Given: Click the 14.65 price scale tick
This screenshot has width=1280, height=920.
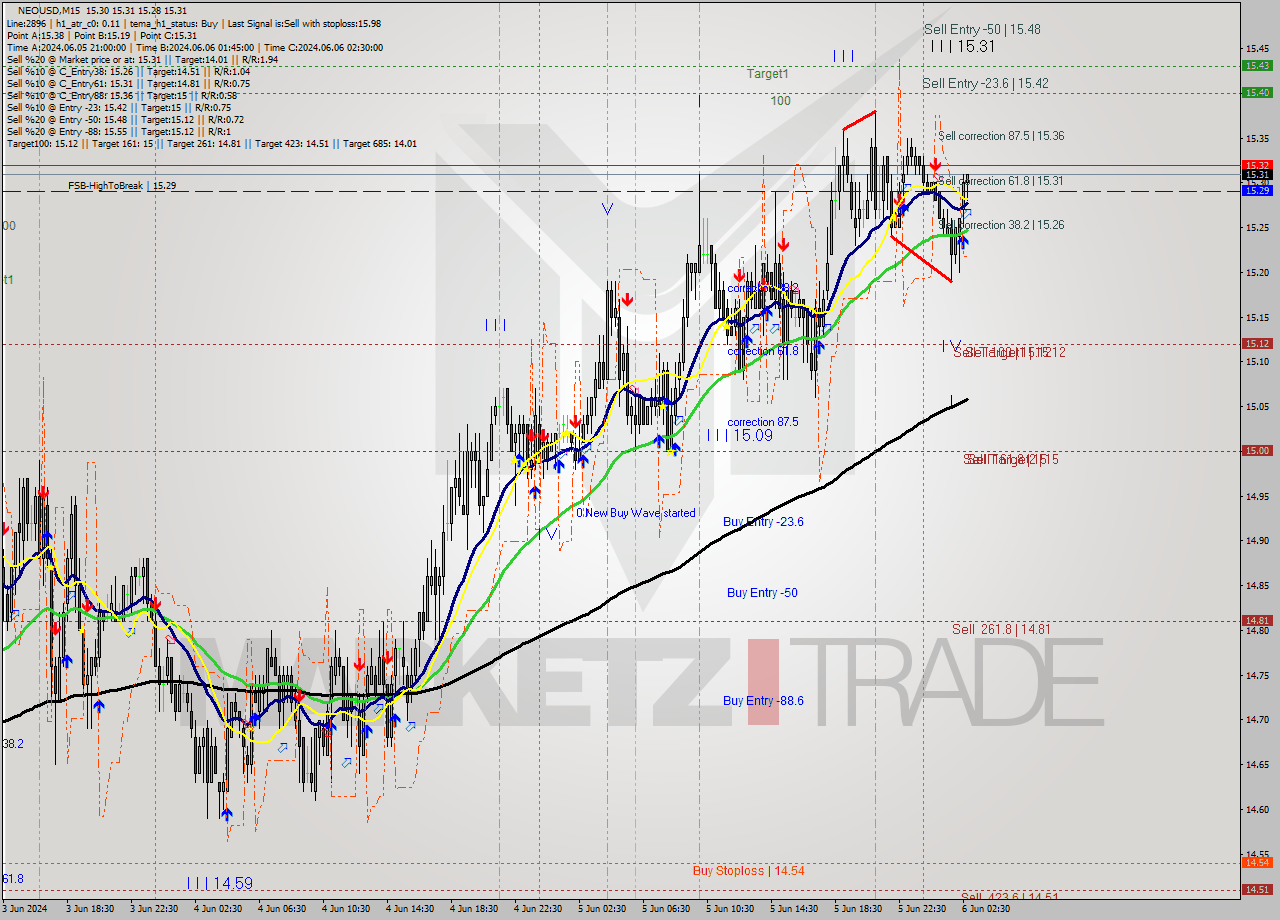Looking at the screenshot, I should (1257, 764).
